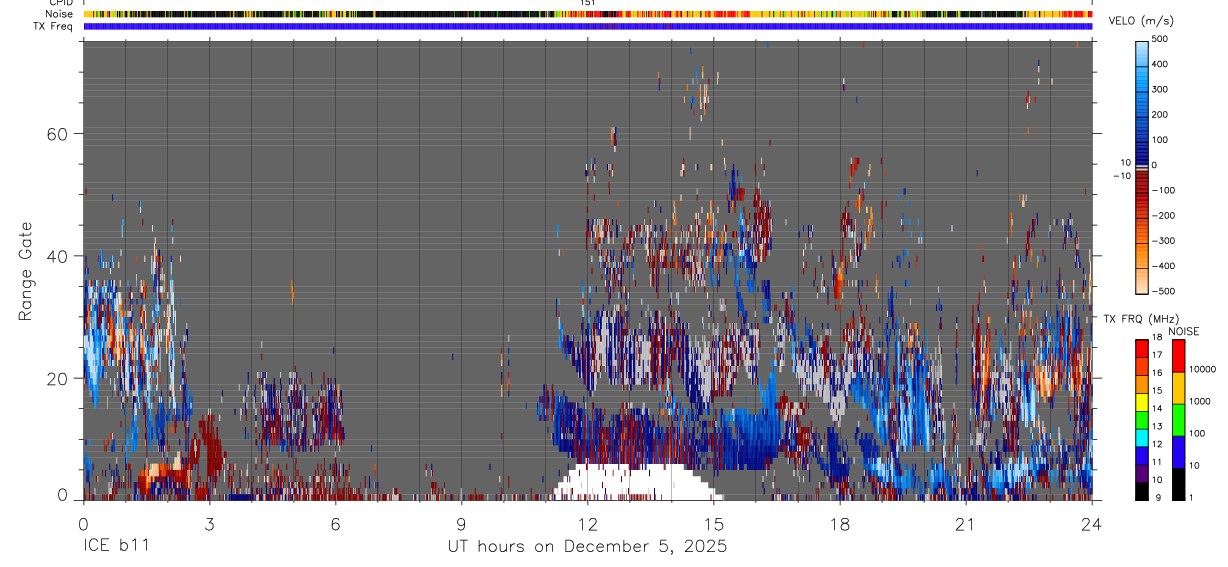The image size is (1228, 567).
Task: Click x-axis tick label 15
Action: point(713,524)
